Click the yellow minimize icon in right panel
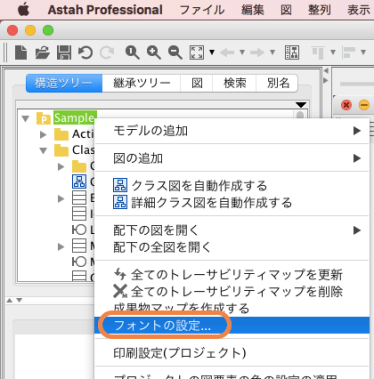The width and height of the screenshot is (374, 379). tap(364, 105)
